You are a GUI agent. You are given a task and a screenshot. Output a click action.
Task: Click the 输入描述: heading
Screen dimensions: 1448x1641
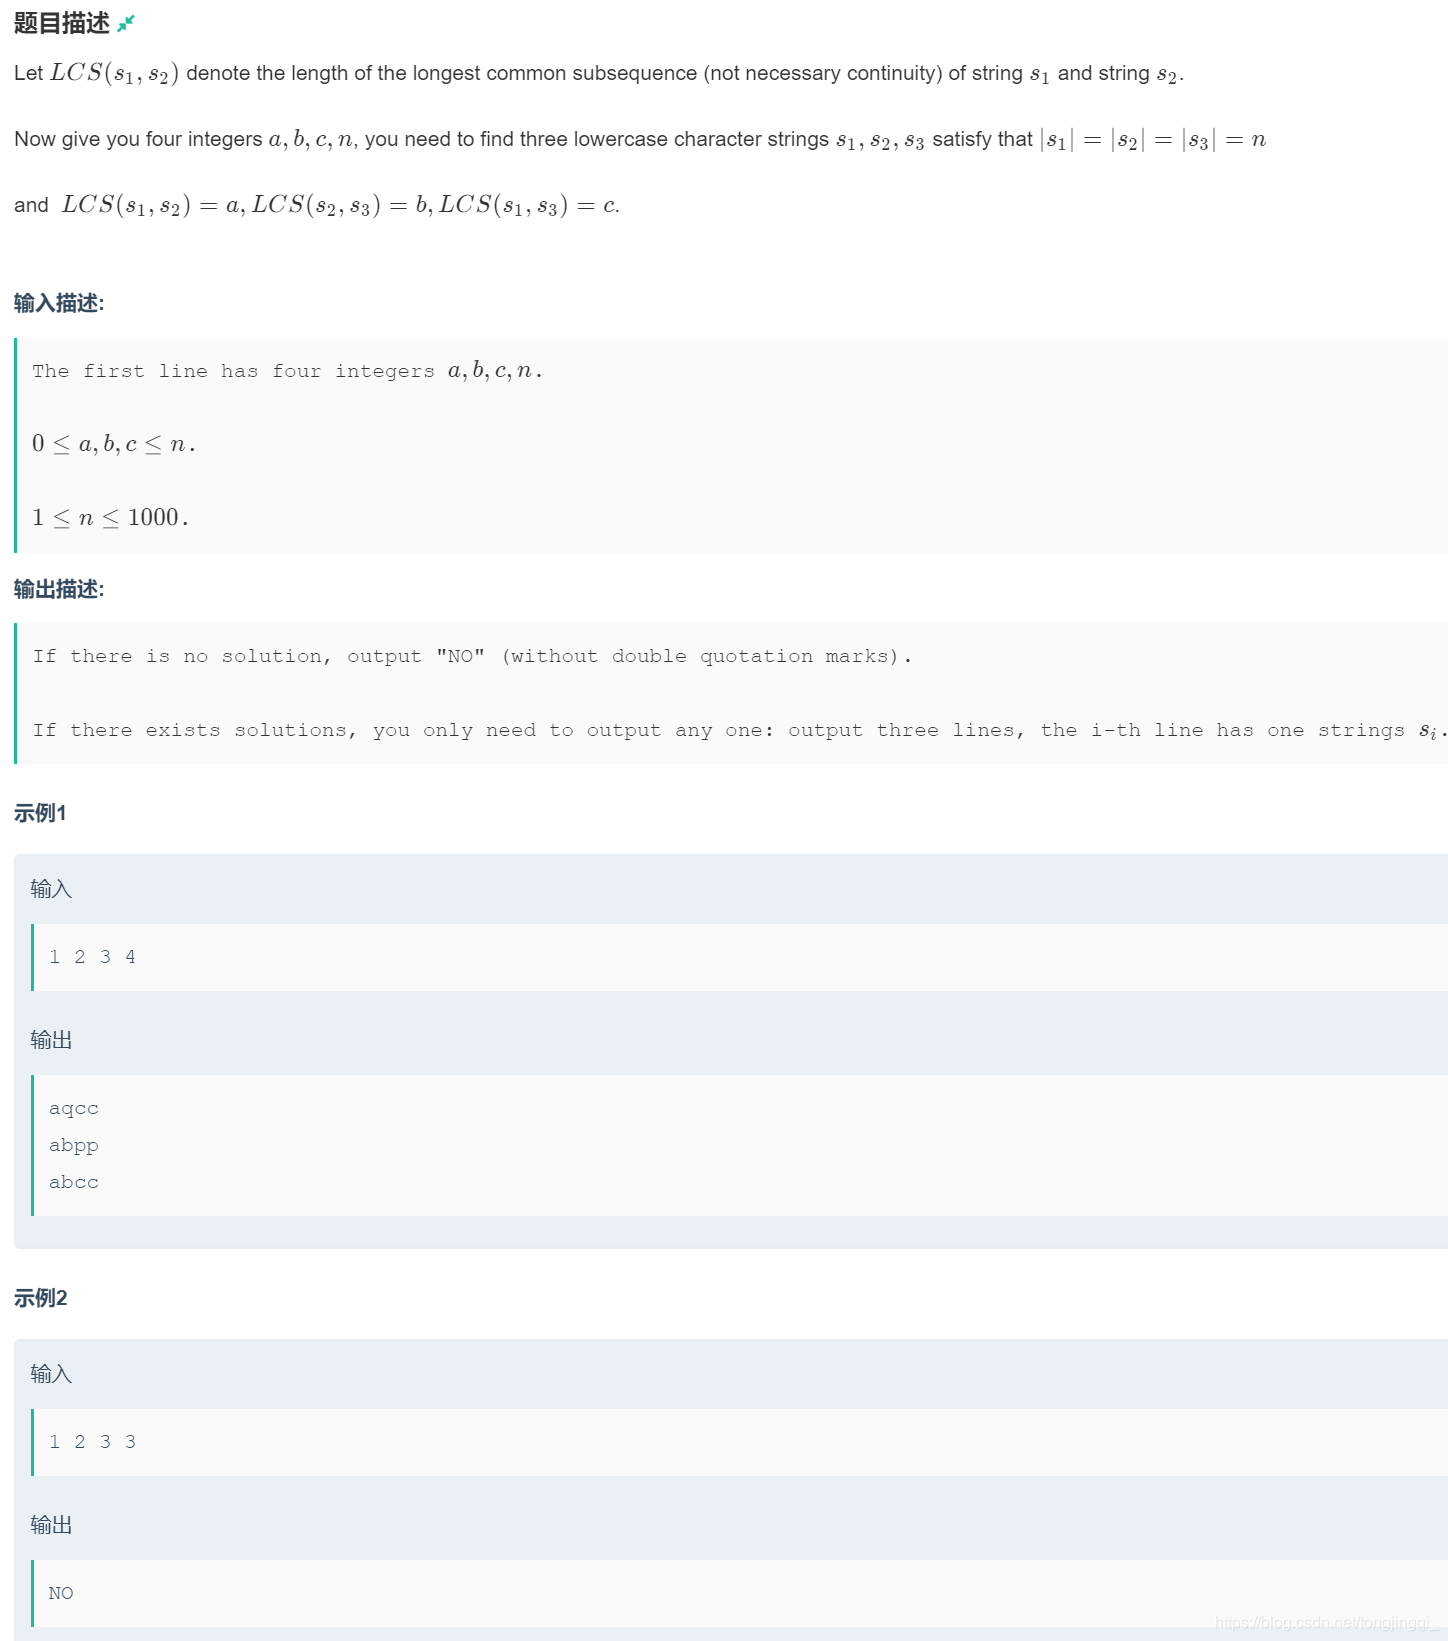click(x=59, y=303)
